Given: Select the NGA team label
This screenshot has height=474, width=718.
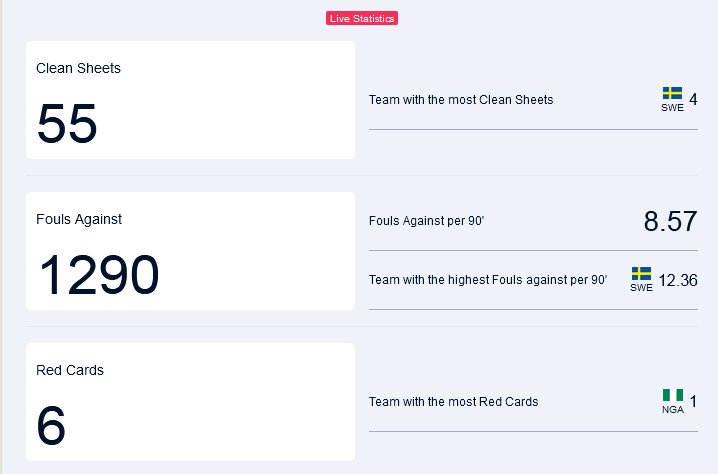Looking at the screenshot, I should click(x=673, y=409).
